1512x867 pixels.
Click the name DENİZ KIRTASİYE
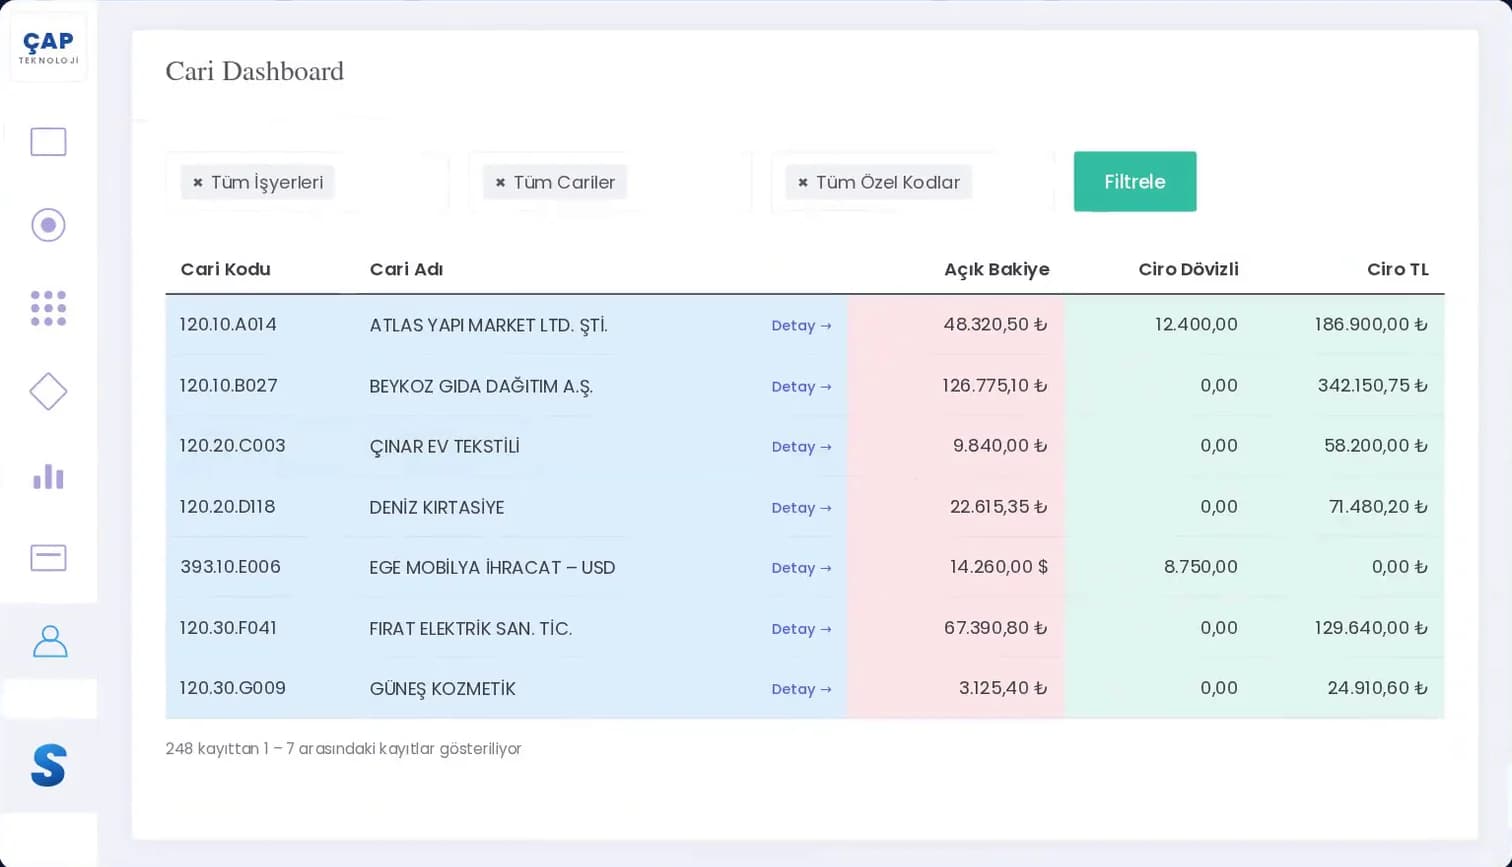436,507
